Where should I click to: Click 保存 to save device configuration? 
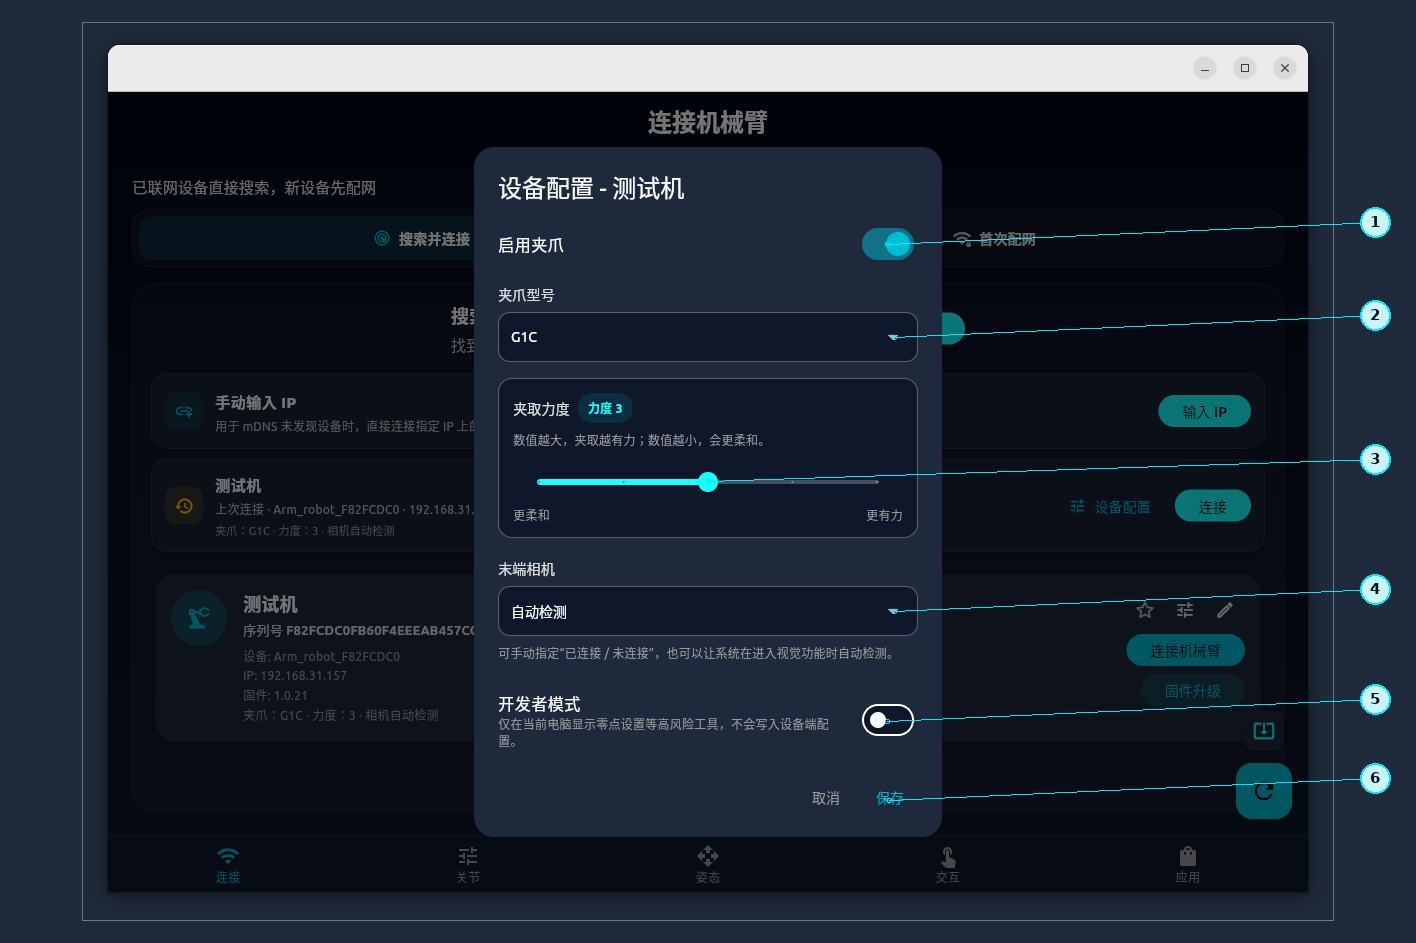click(890, 798)
